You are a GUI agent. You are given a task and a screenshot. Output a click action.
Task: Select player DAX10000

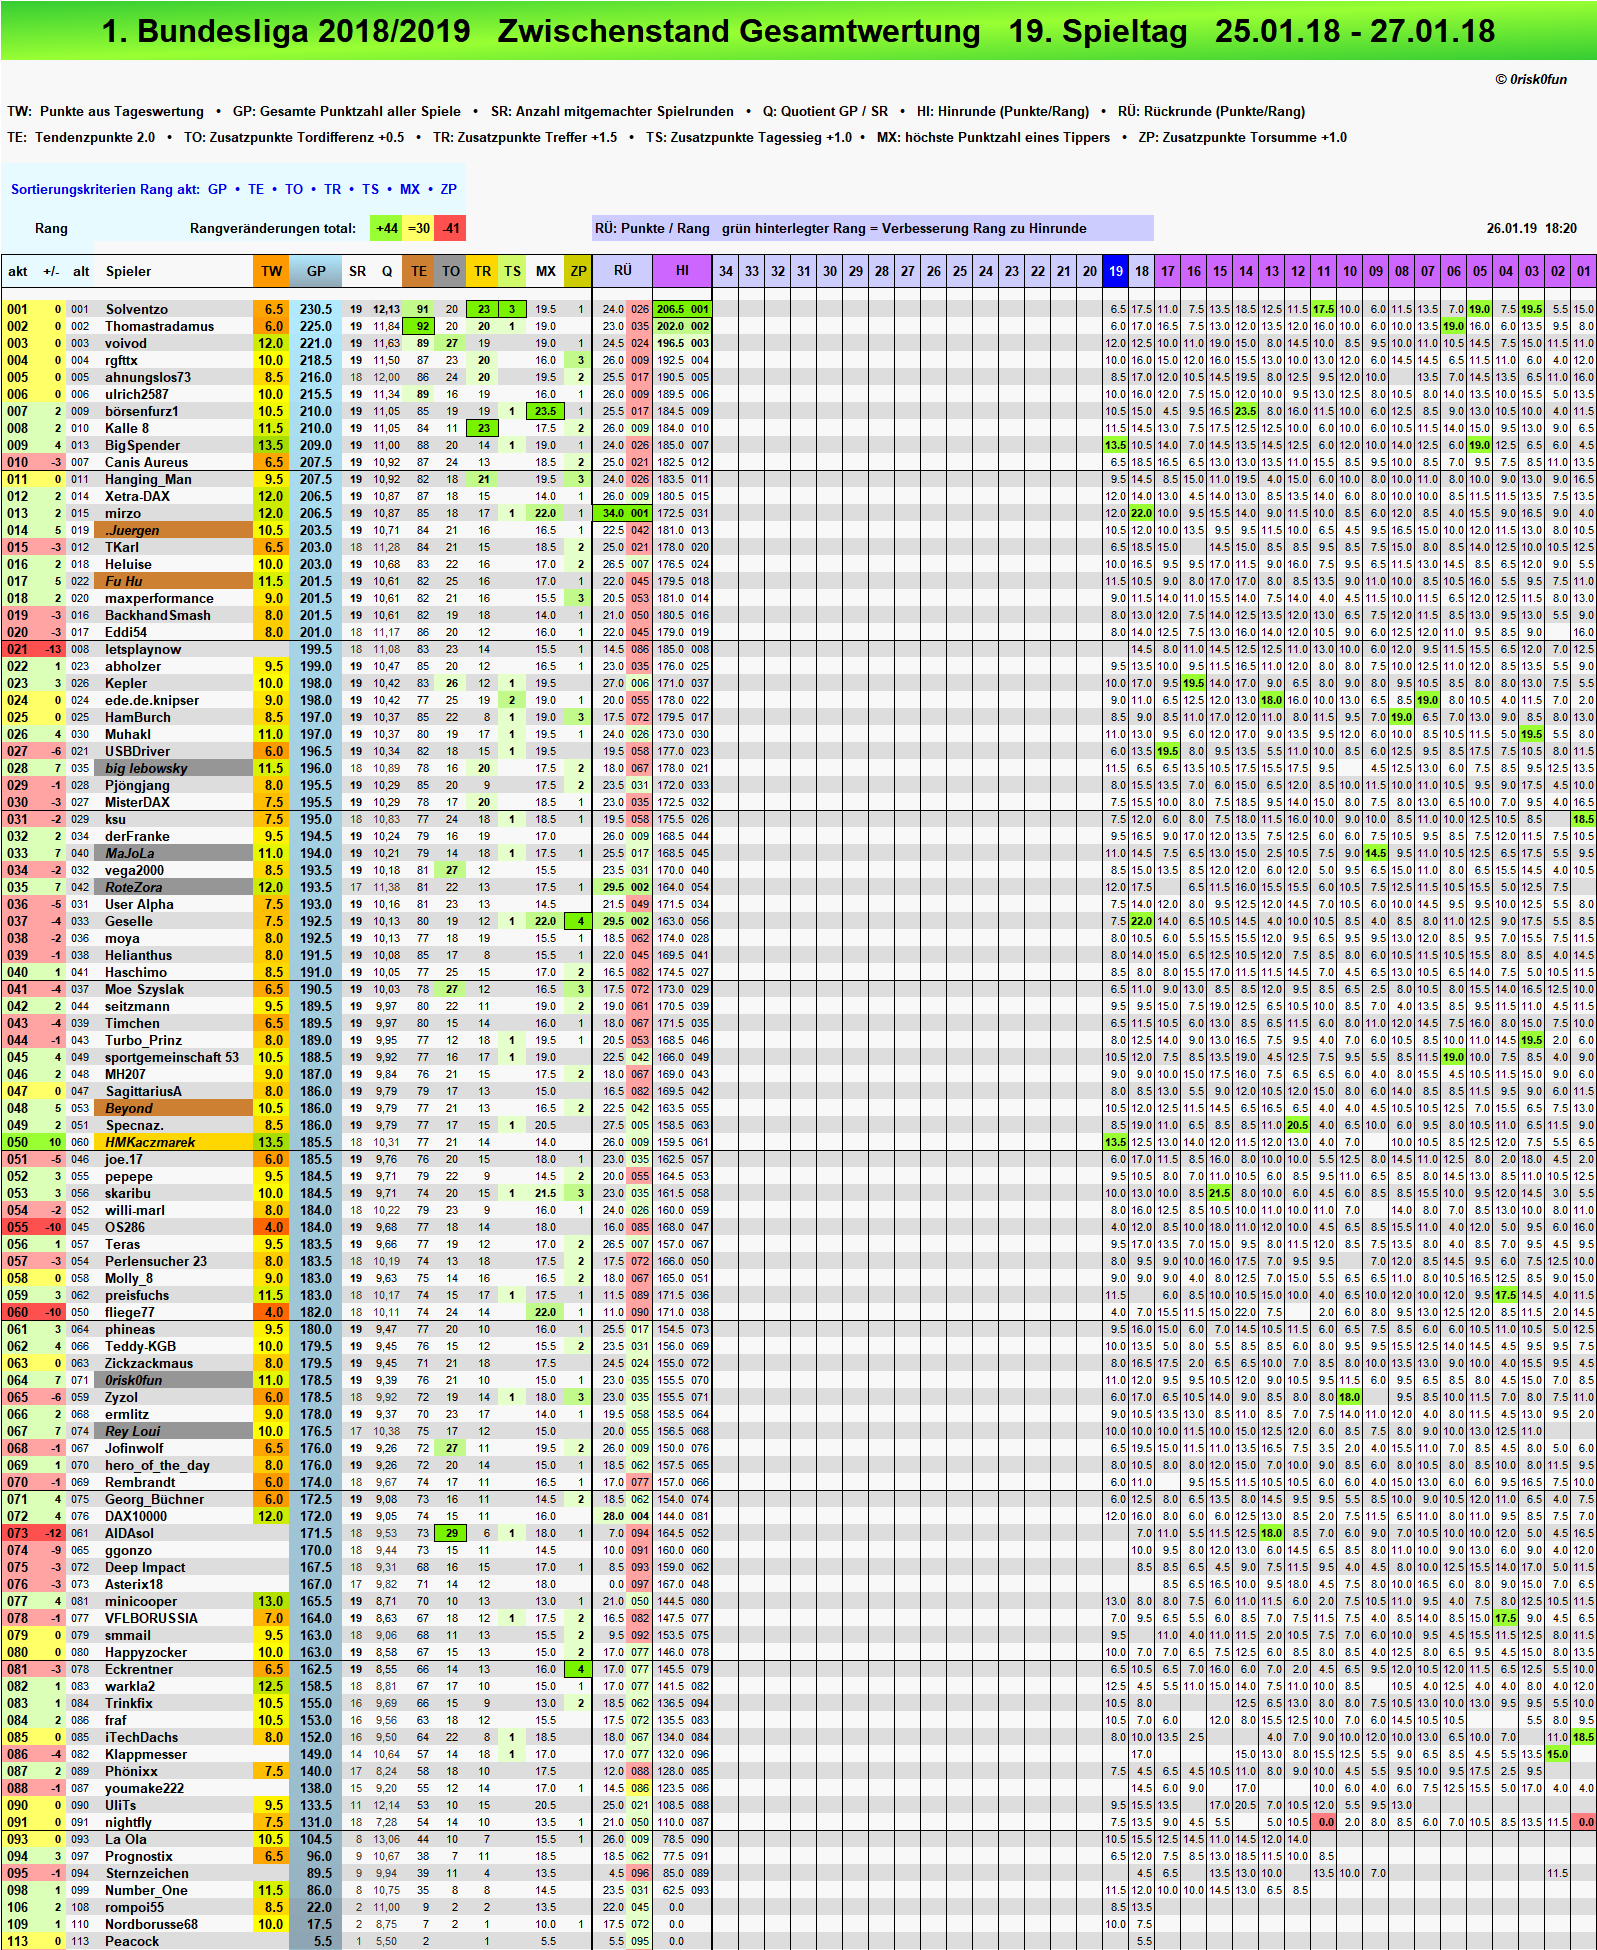(136, 1516)
